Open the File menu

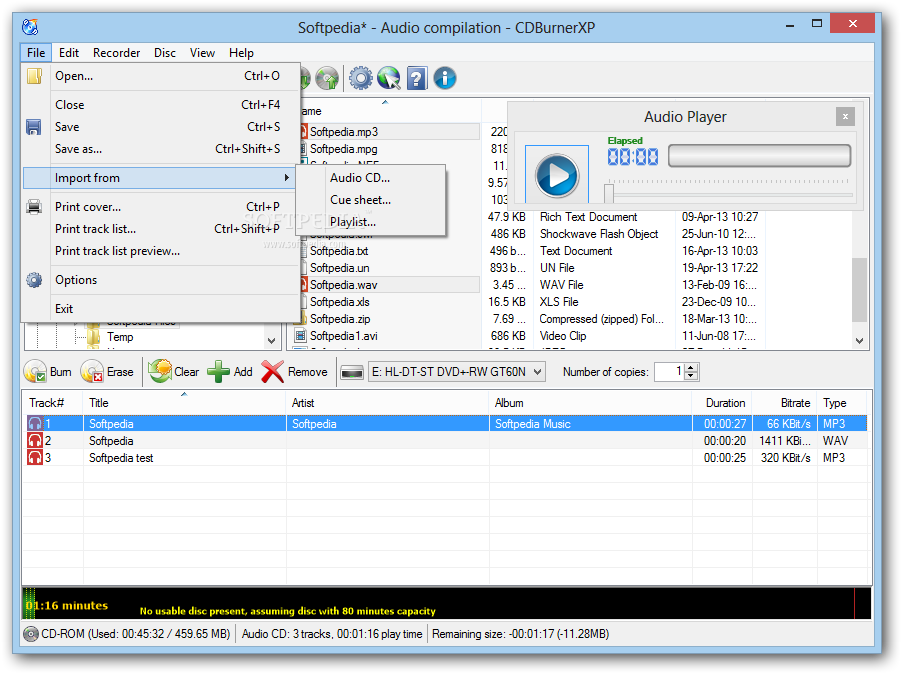coord(36,52)
